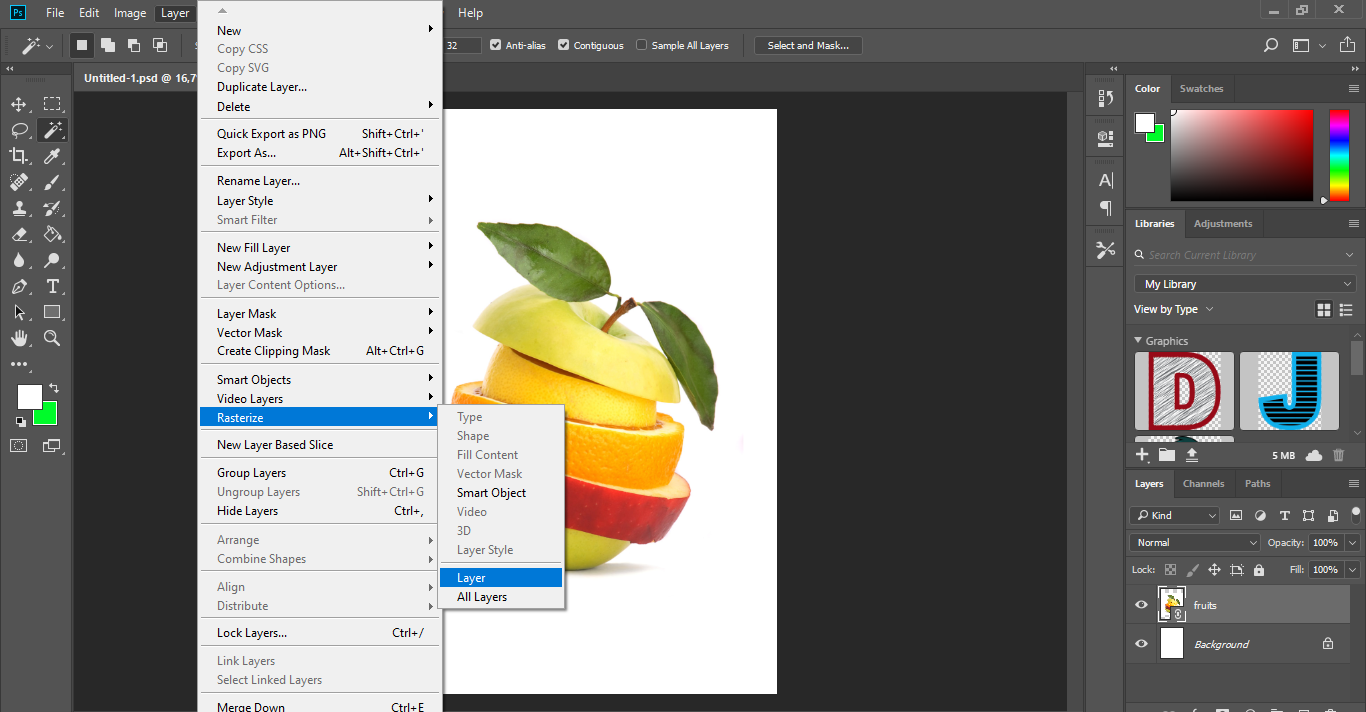Select the Horizontal Type tool
1366x712 pixels.
tap(52, 286)
